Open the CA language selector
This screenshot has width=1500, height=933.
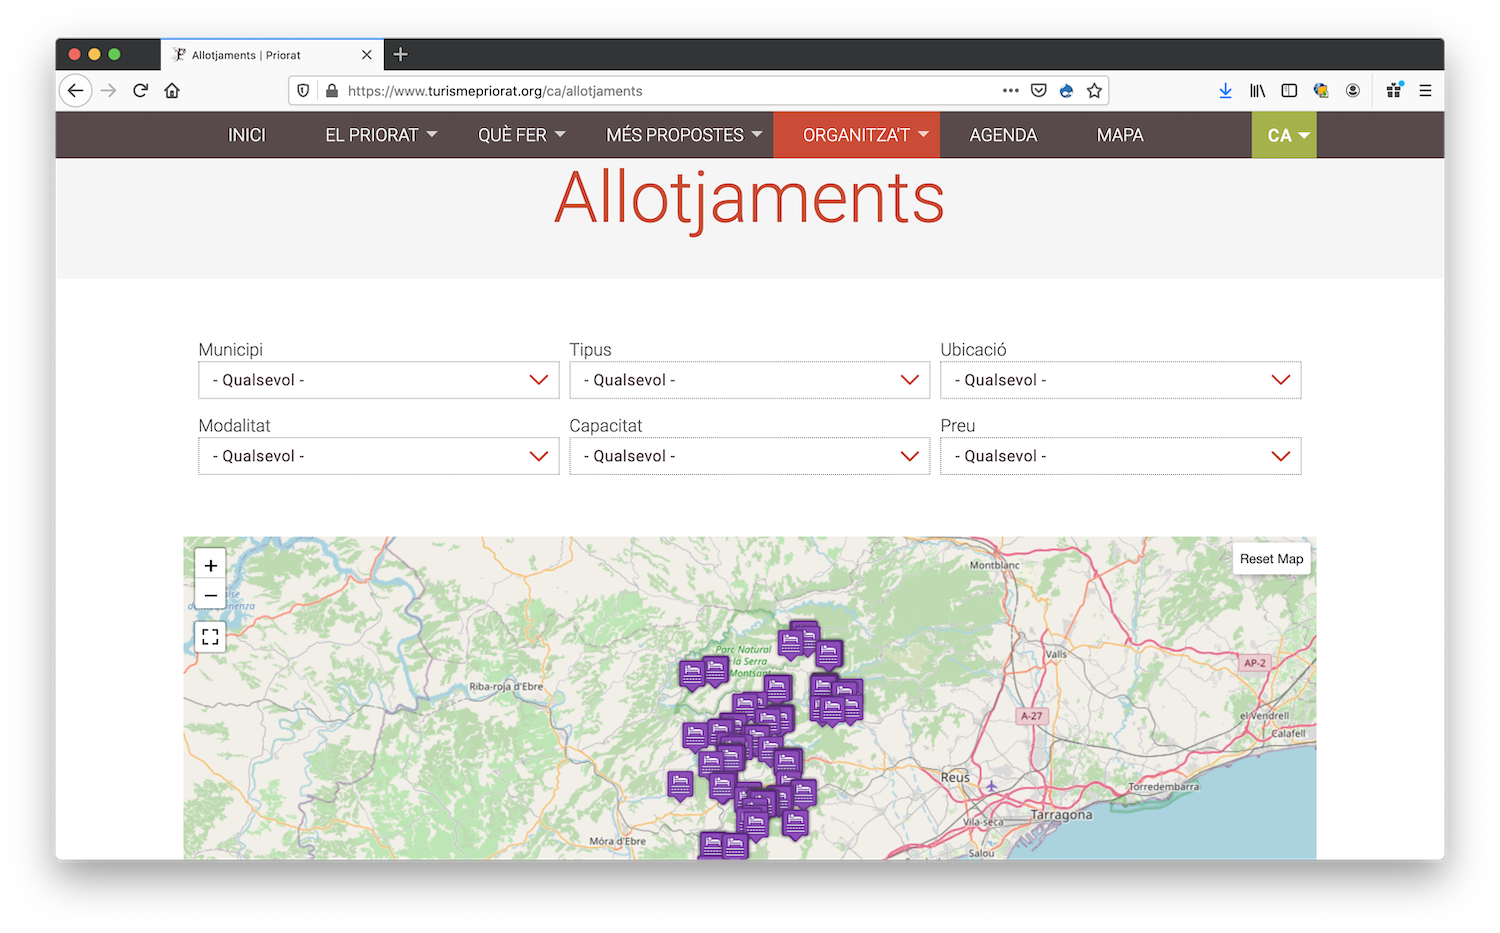(x=1284, y=135)
